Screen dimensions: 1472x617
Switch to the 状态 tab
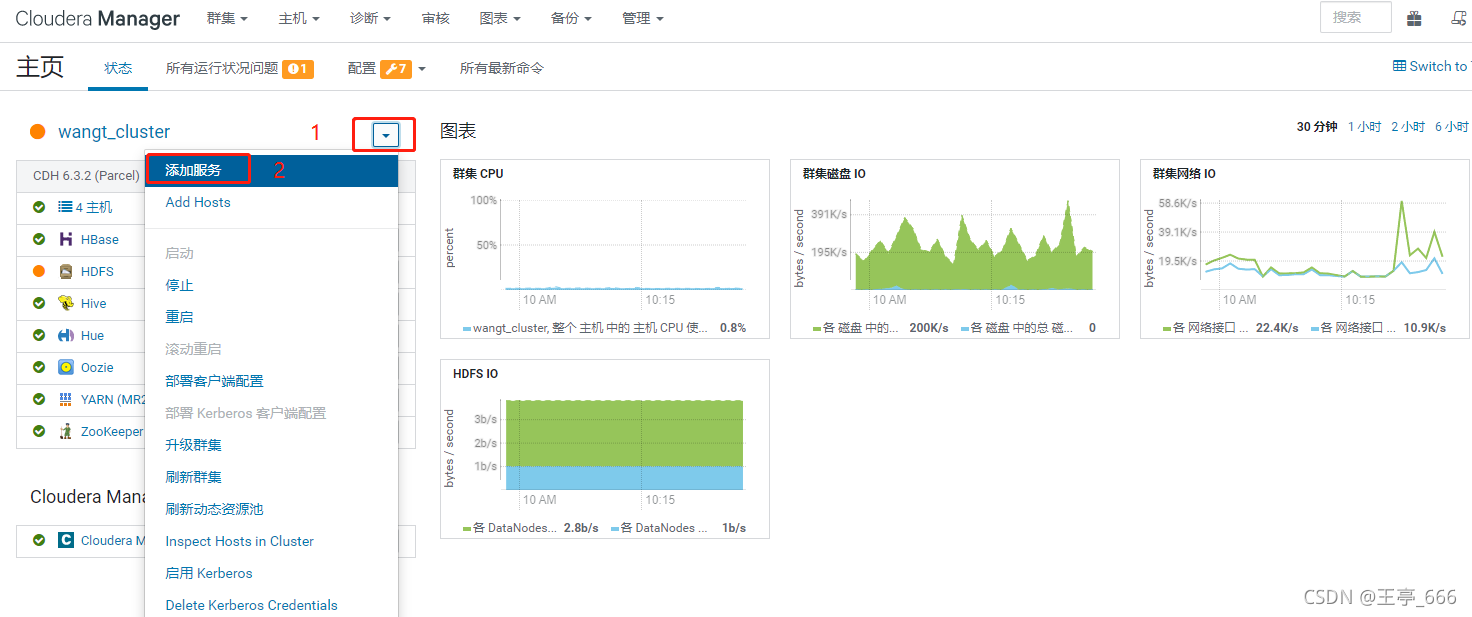pos(118,68)
